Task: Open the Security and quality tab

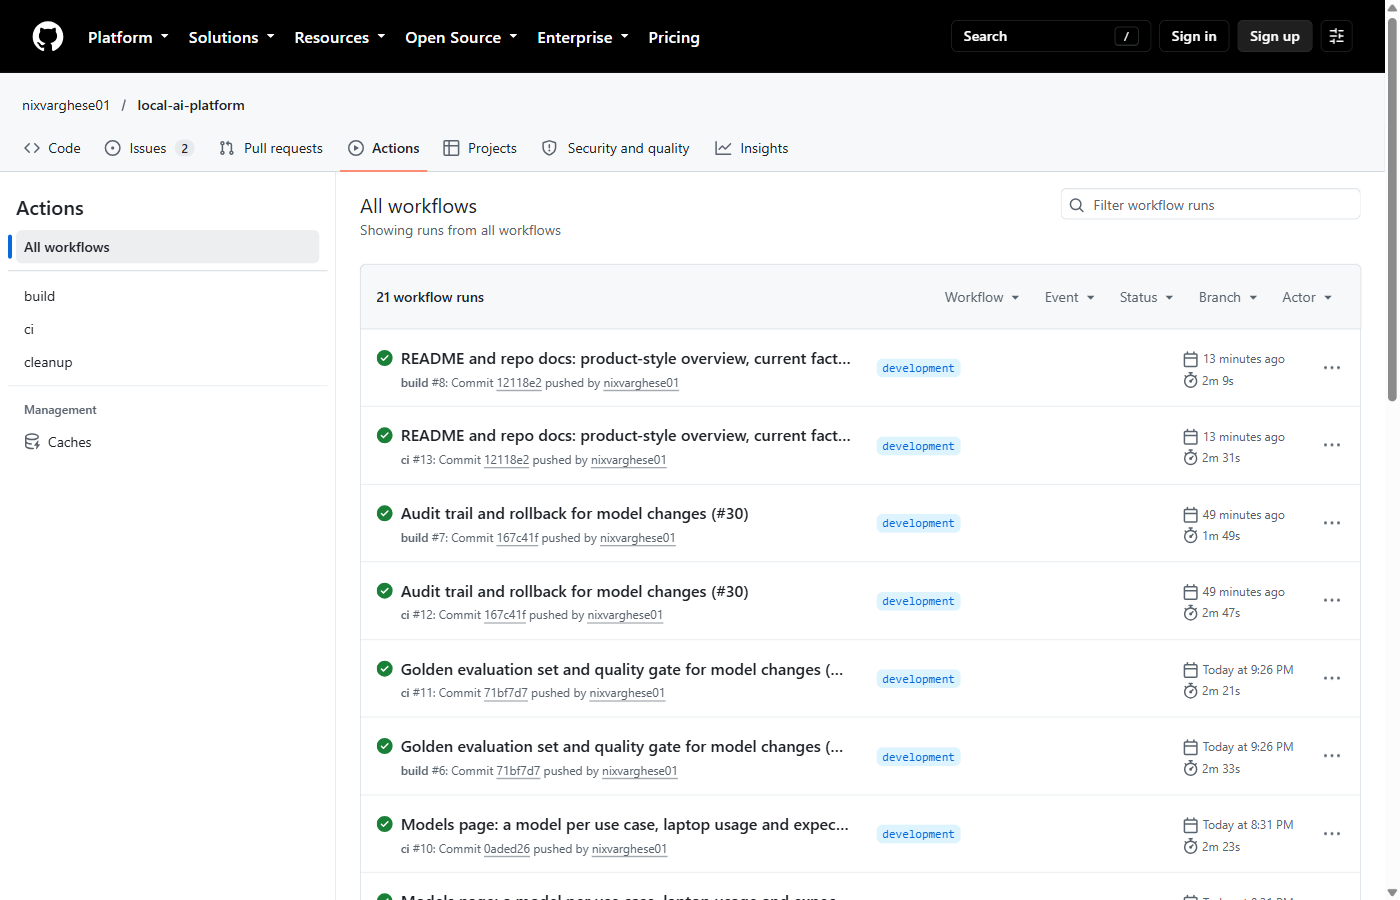Action: pyautogui.click(x=615, y=148)
